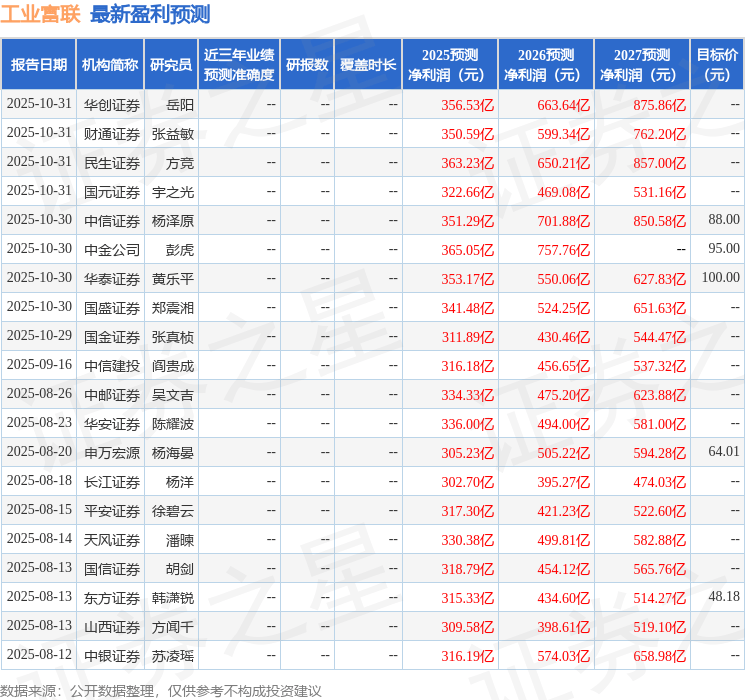Click target price 64.01
This screenshot has height=700, width=745.
click(724, 451)
